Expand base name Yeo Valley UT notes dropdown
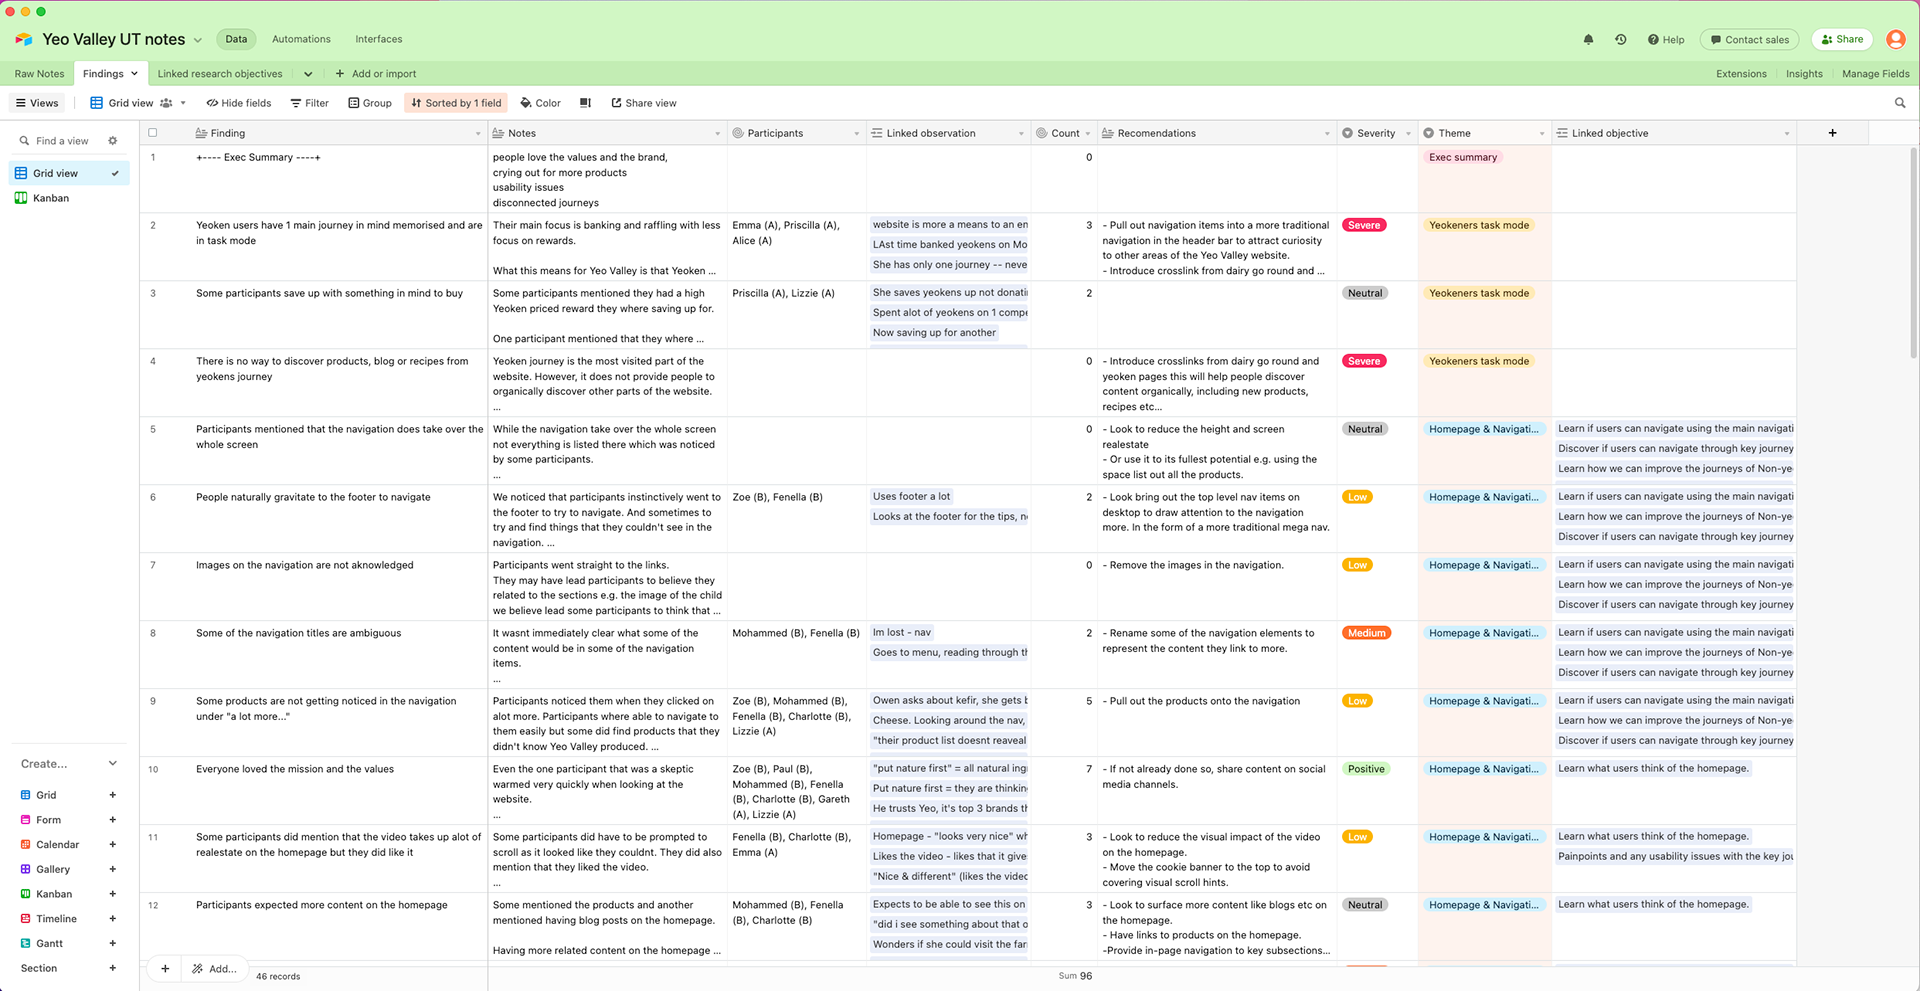The image size is (1920, 991). 198,40
